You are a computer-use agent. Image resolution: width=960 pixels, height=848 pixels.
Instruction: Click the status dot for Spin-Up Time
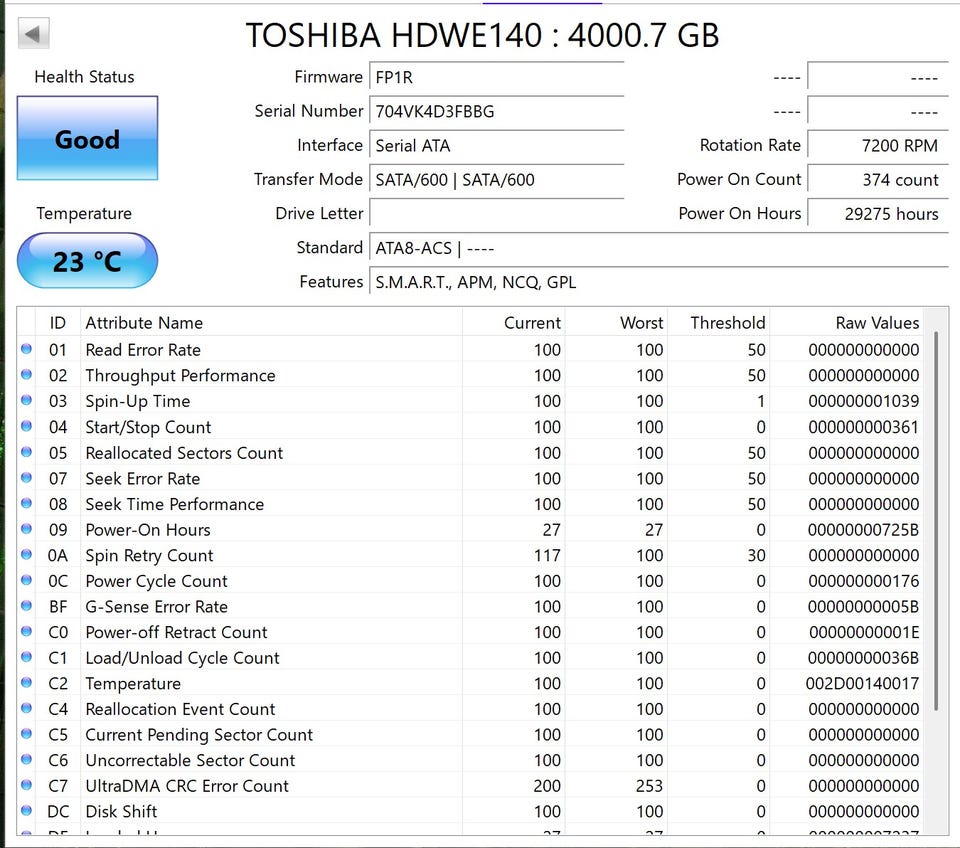(26, 401)
